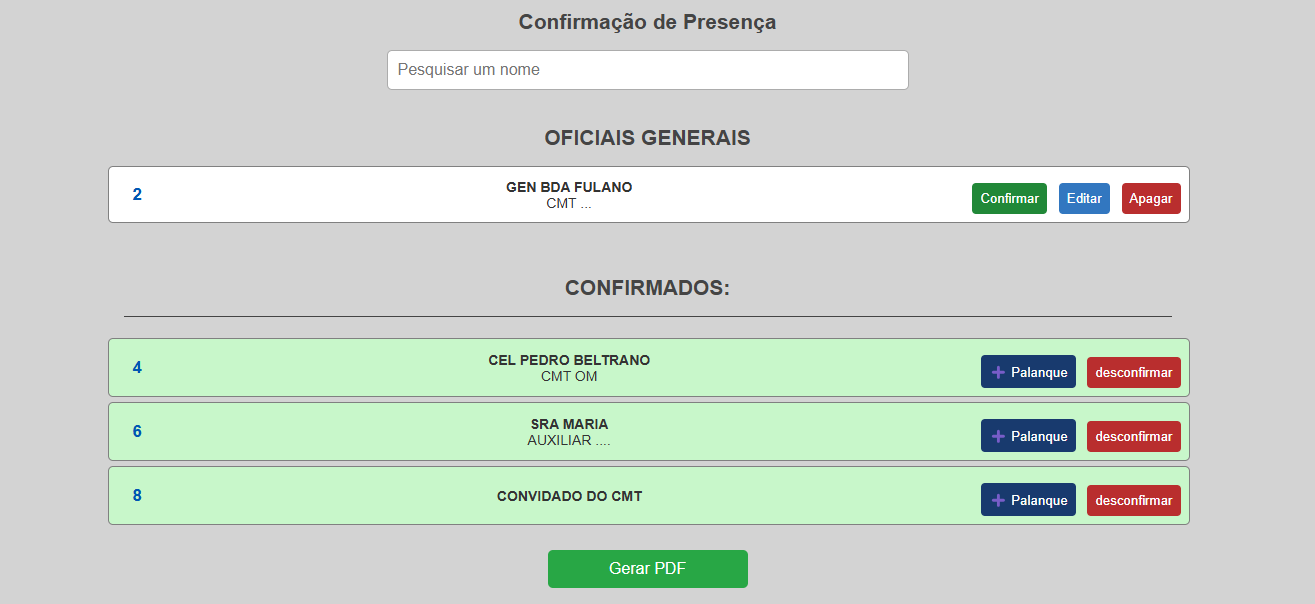This screenshot has height=604, width=1315.
Task: Confirm presence of GEN BDA FULANO
Action: tap(1009, 199)
